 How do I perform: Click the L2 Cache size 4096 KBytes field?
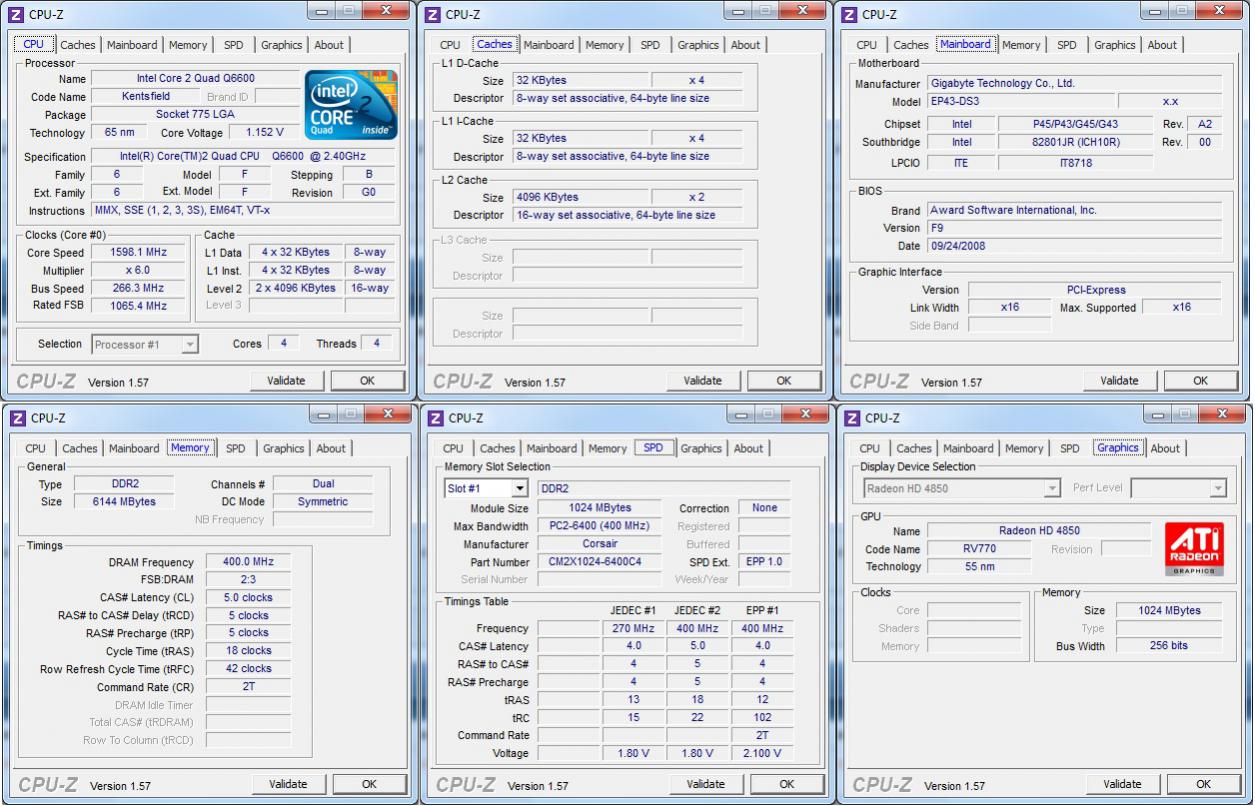pyautogui.click(x=581, y=197)
